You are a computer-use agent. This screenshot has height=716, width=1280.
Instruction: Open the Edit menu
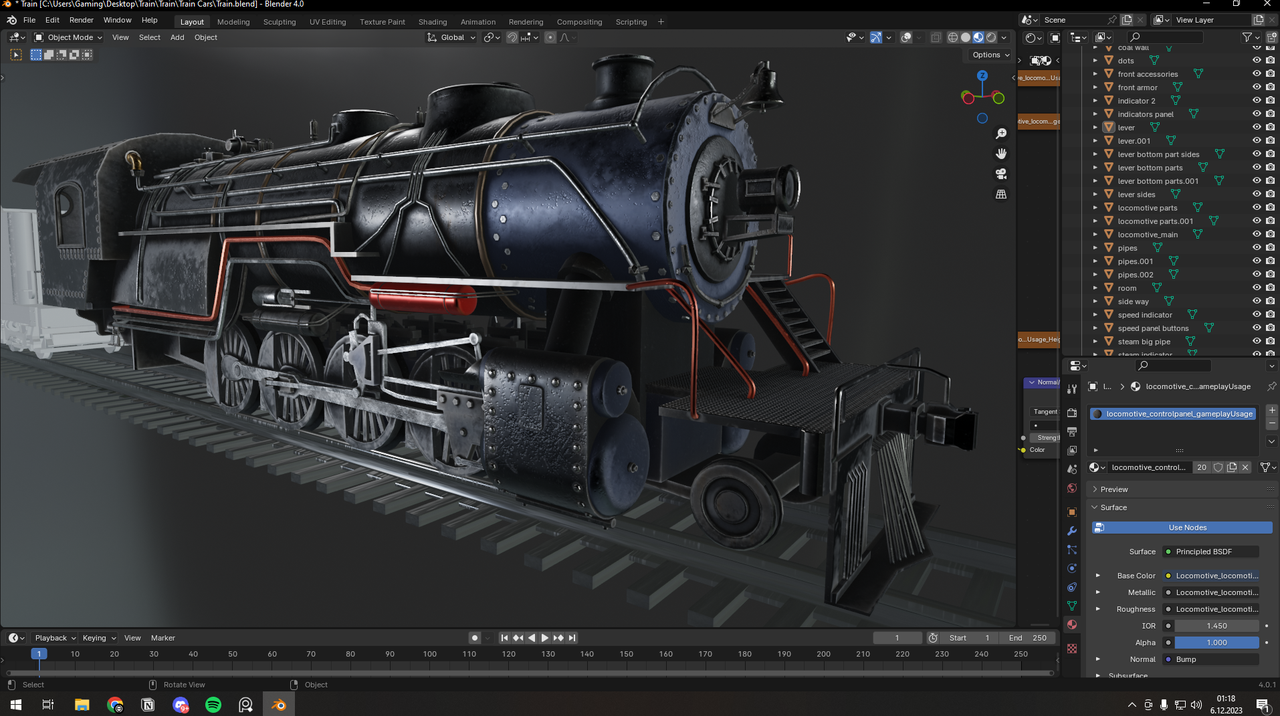click(52, 20)
